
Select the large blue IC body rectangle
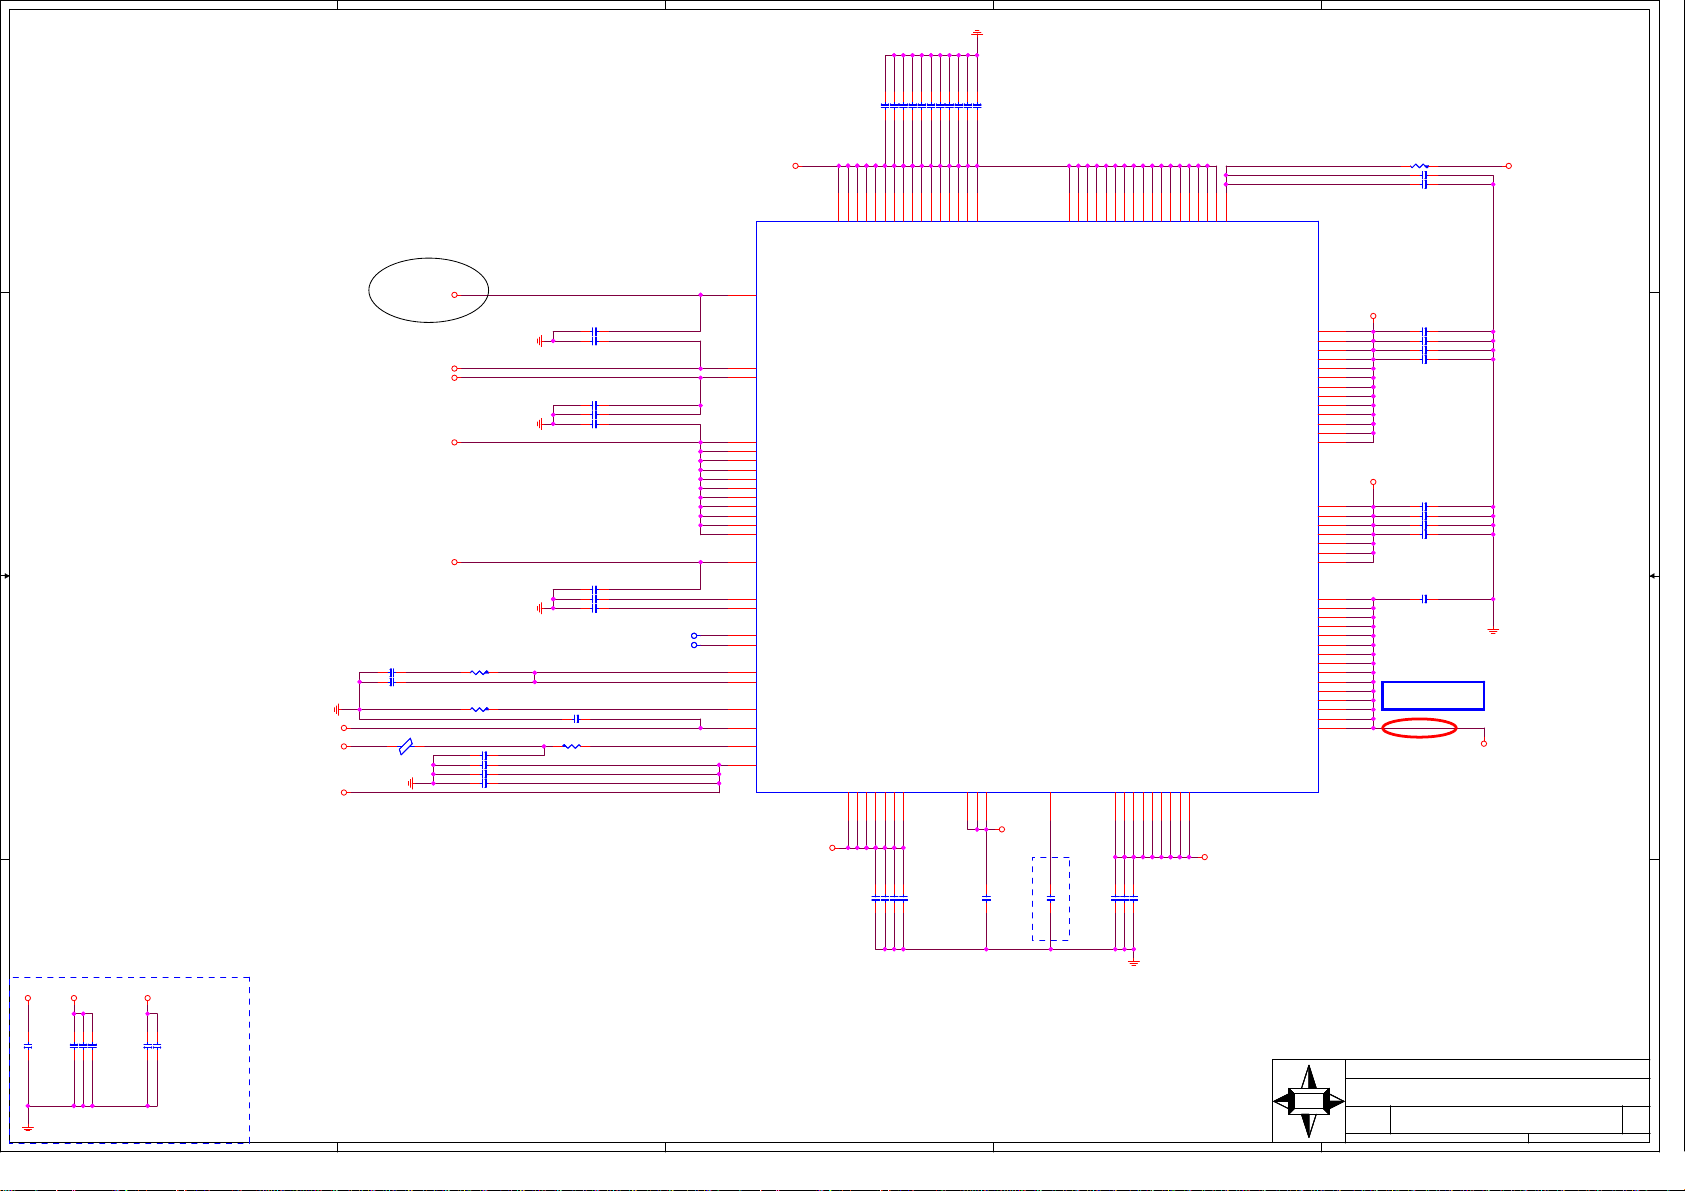[x=1037, y=507]
